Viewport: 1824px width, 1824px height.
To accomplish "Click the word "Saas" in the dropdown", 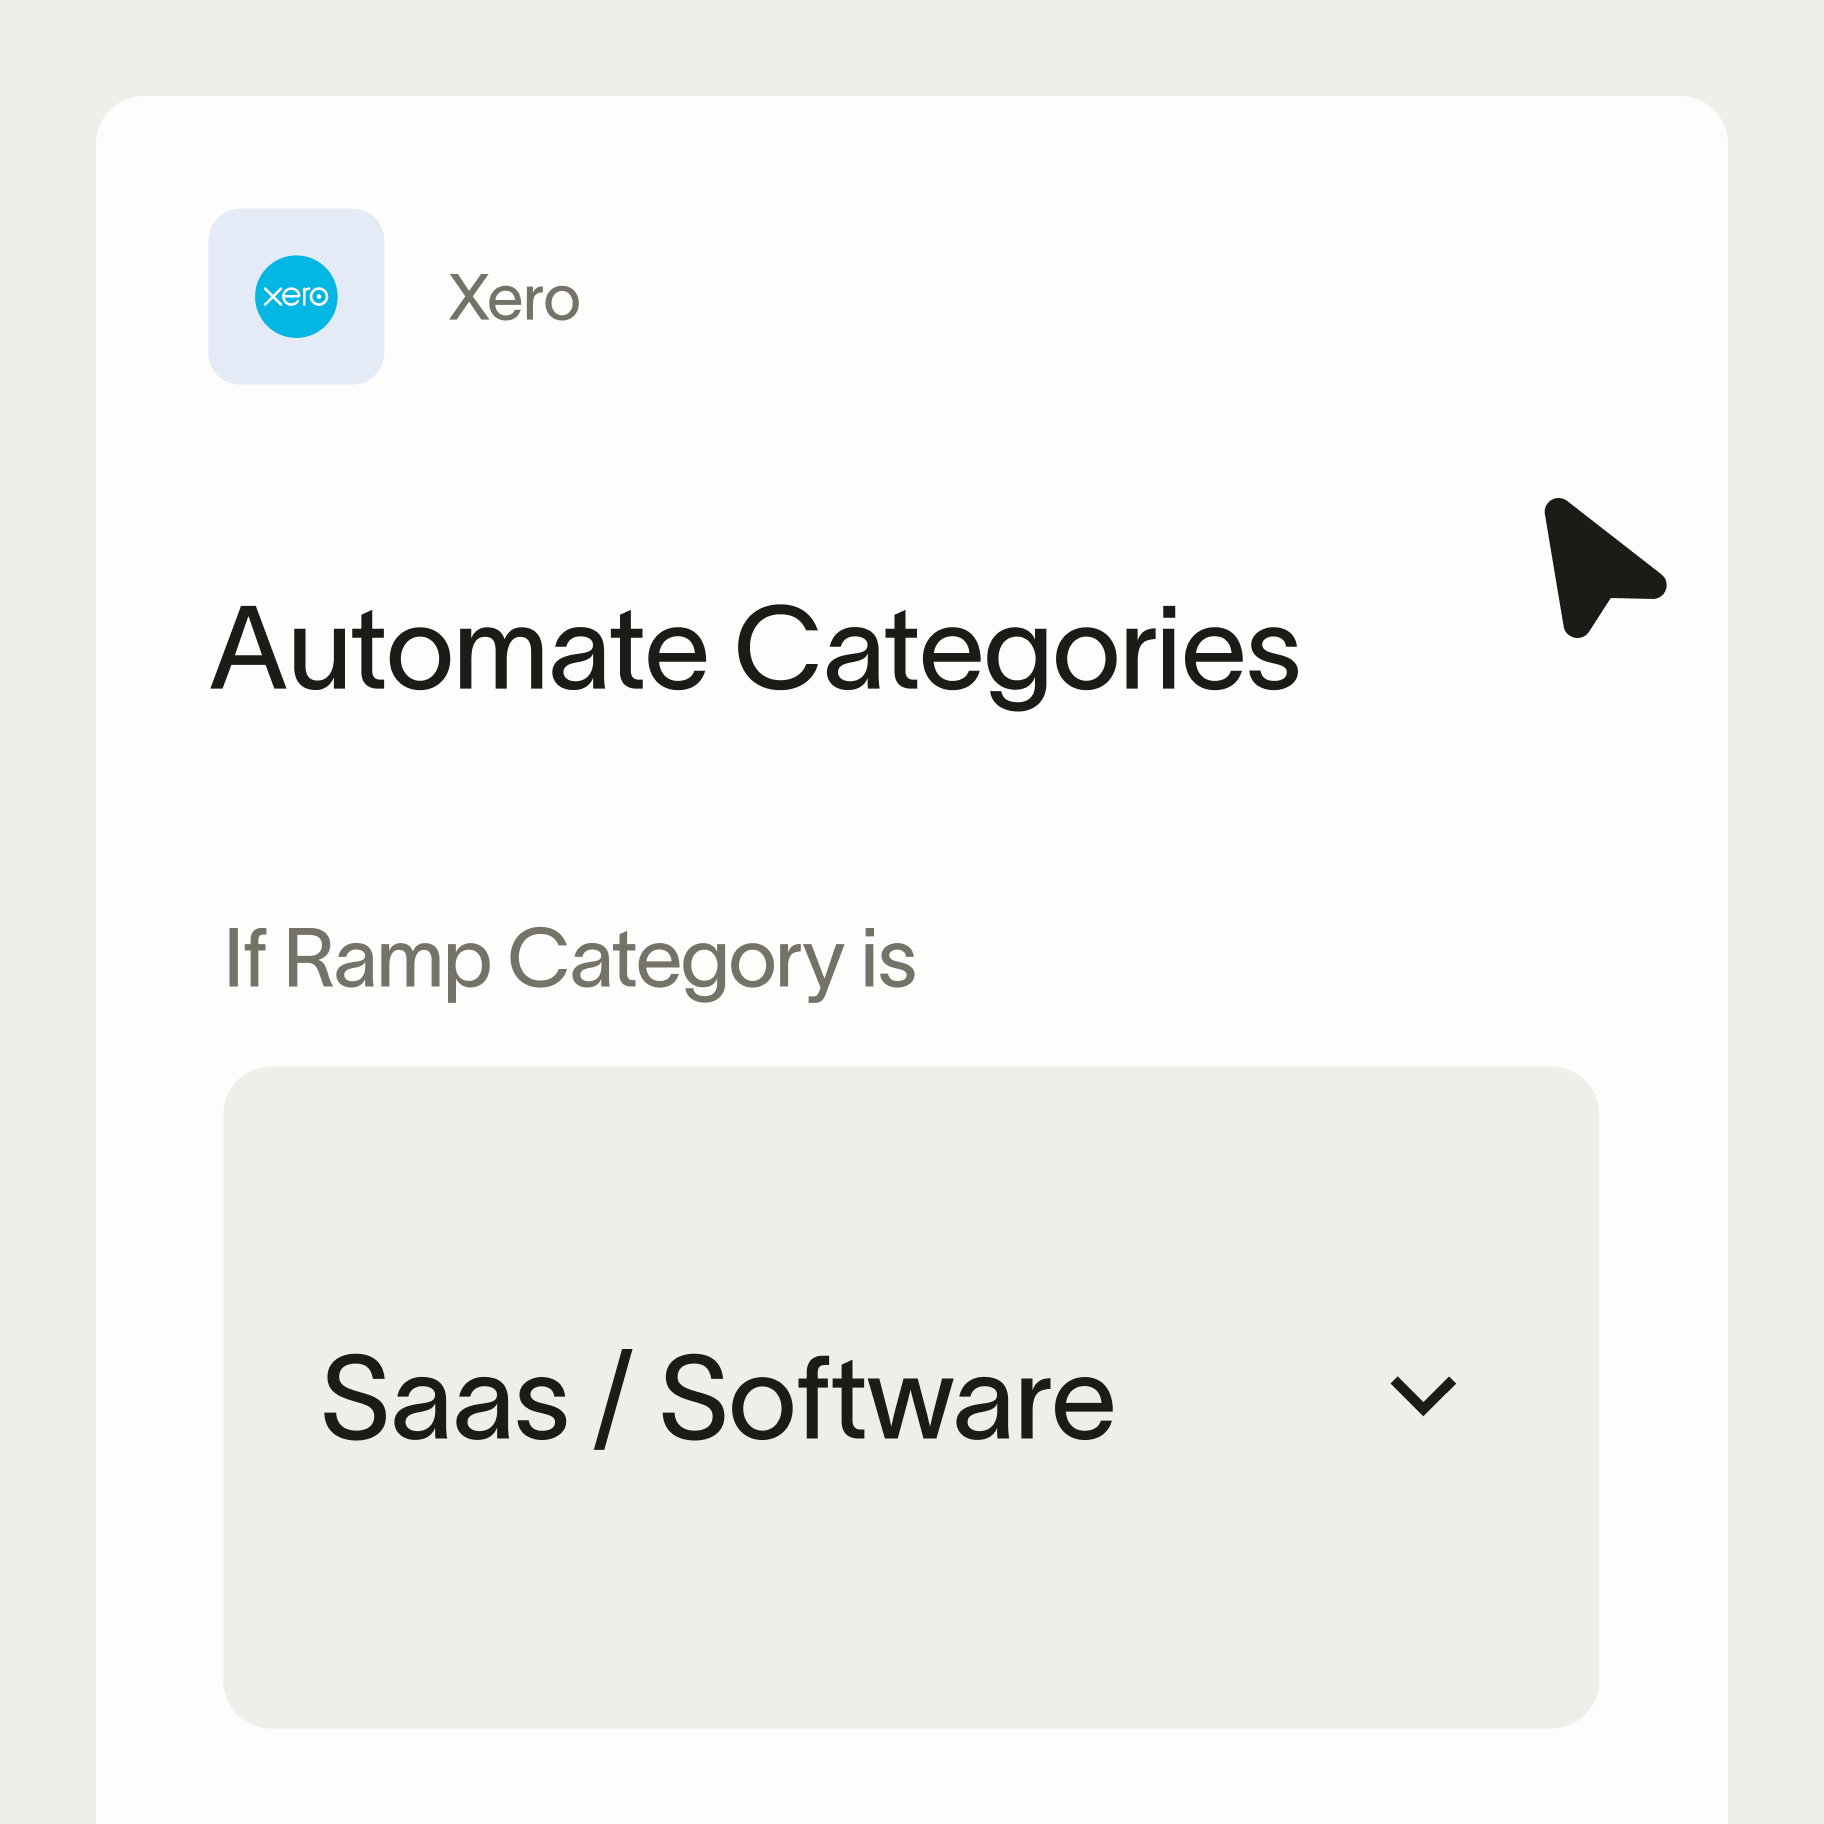I will point(445,1397).
